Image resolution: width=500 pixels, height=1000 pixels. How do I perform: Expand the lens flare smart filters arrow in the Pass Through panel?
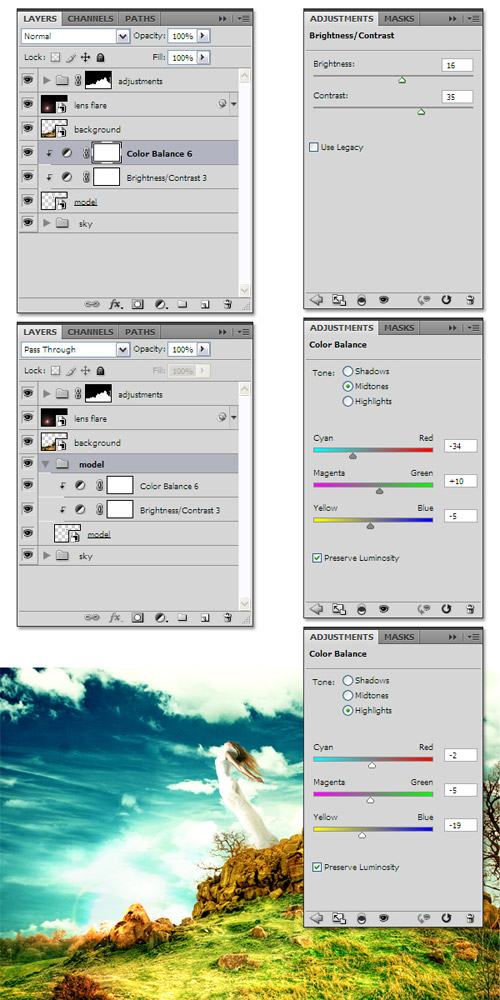pyautogui.click(x=233, y=418)
